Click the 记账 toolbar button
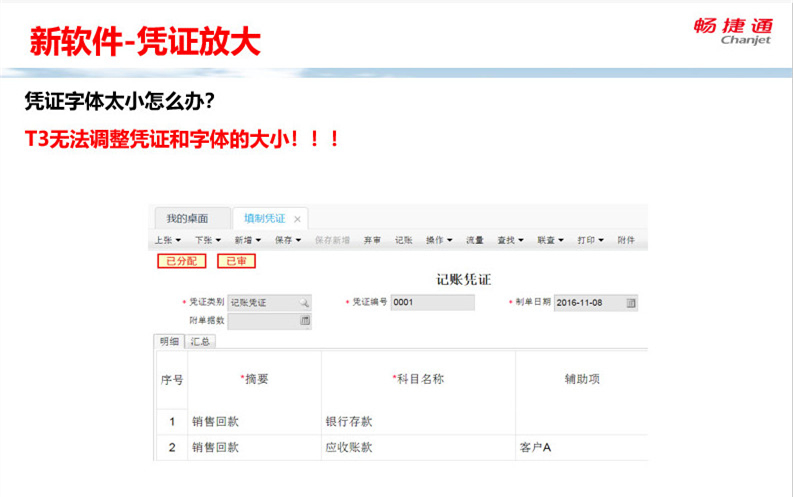Screen dimensions: 793x497 click(404, 240)
